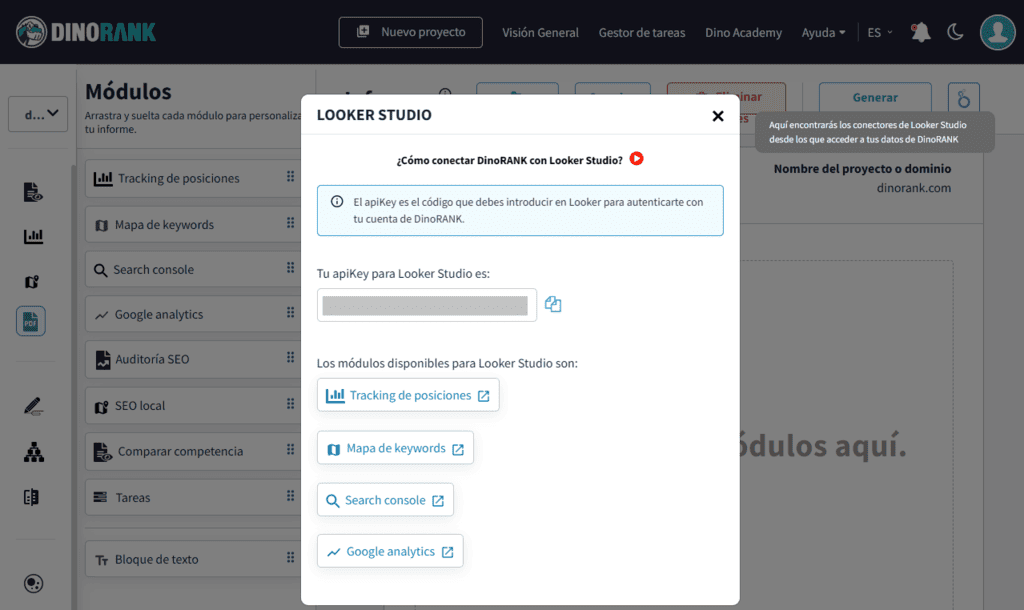Viewport: 1024px width, 610px height.
Task: Select Tracking de posiciones module
Action: 193,178
